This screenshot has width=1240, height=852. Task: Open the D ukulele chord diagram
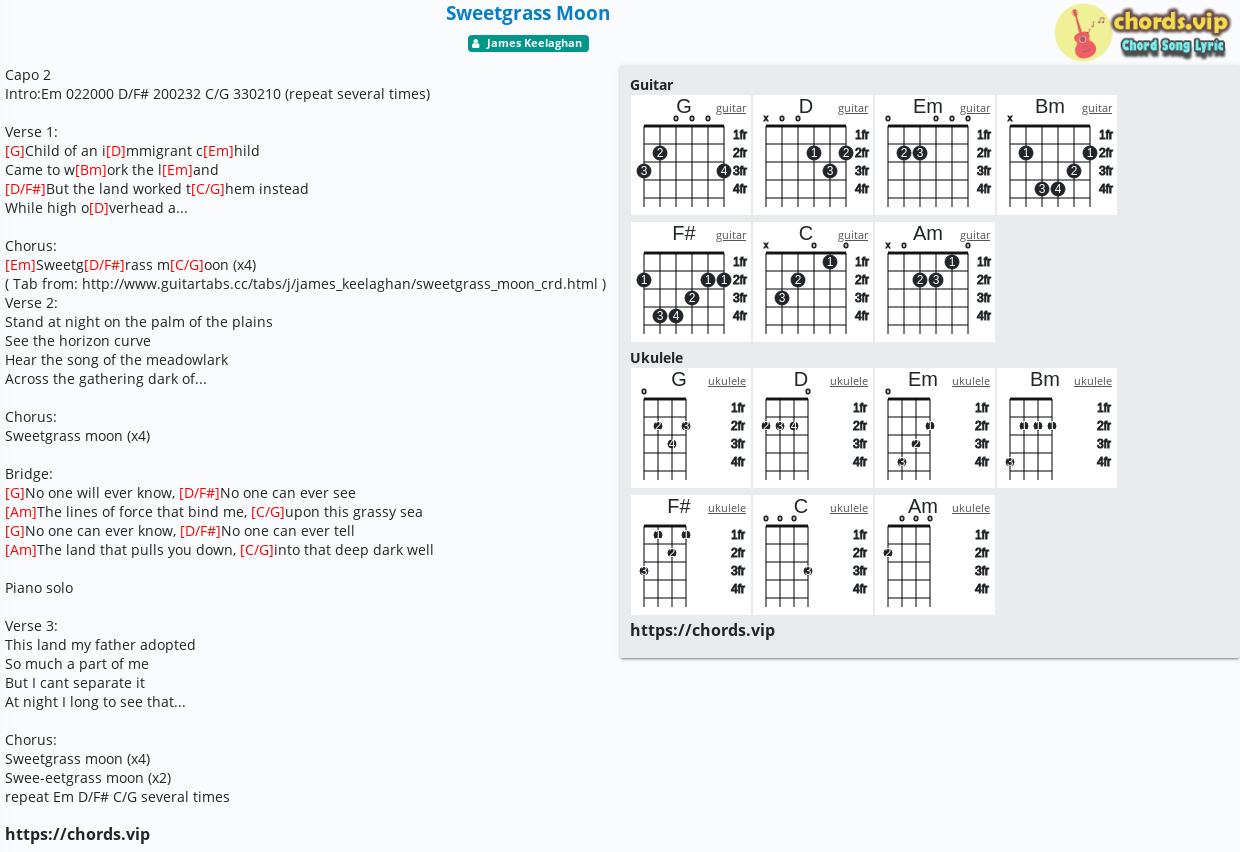pos(813,428)
